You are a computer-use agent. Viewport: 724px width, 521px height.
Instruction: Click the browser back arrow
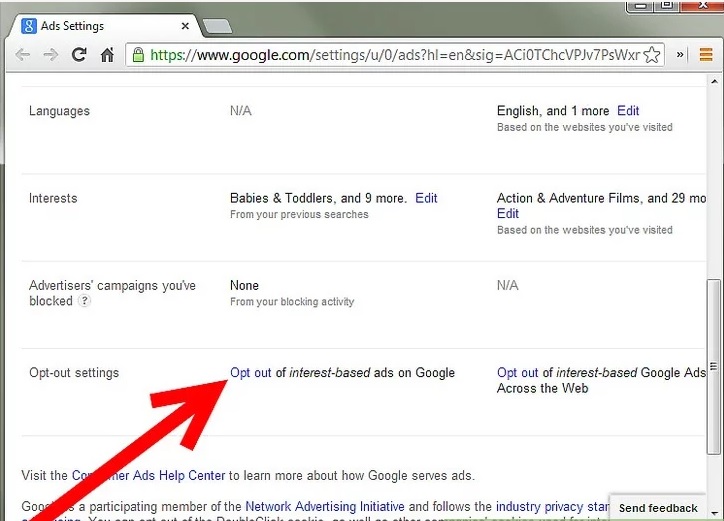coord(23,55)
